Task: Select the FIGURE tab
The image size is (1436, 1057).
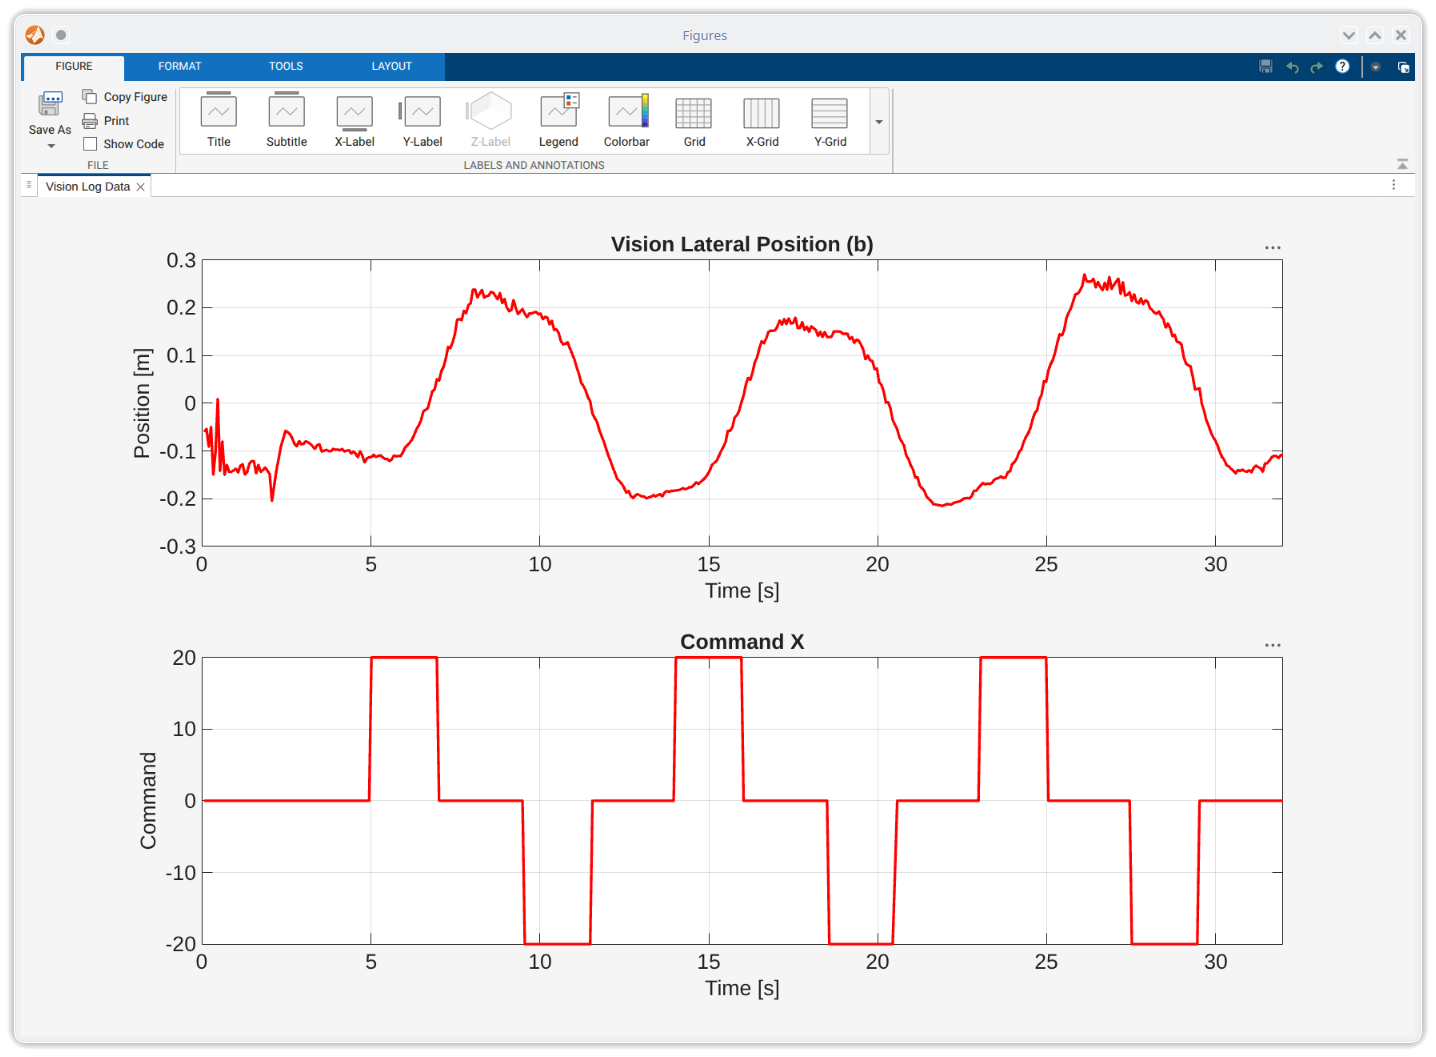Action: [74, 66]
